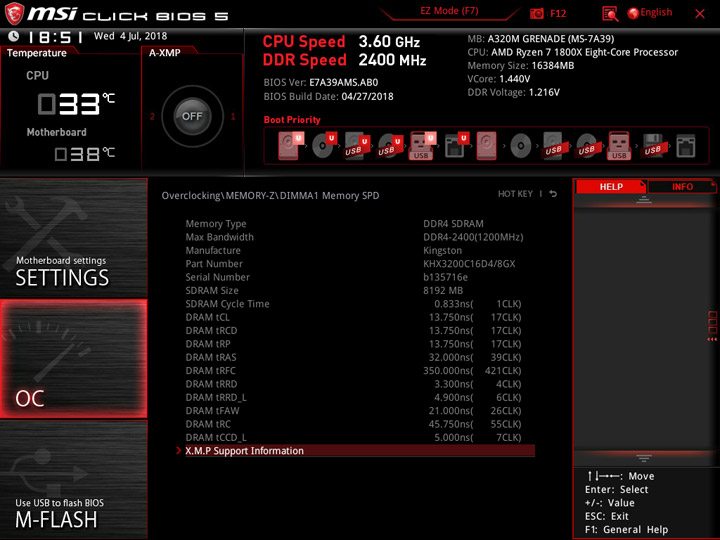Select the first UEFI hard disk boot device
720x540 pixels.
[x=289, y=146]
